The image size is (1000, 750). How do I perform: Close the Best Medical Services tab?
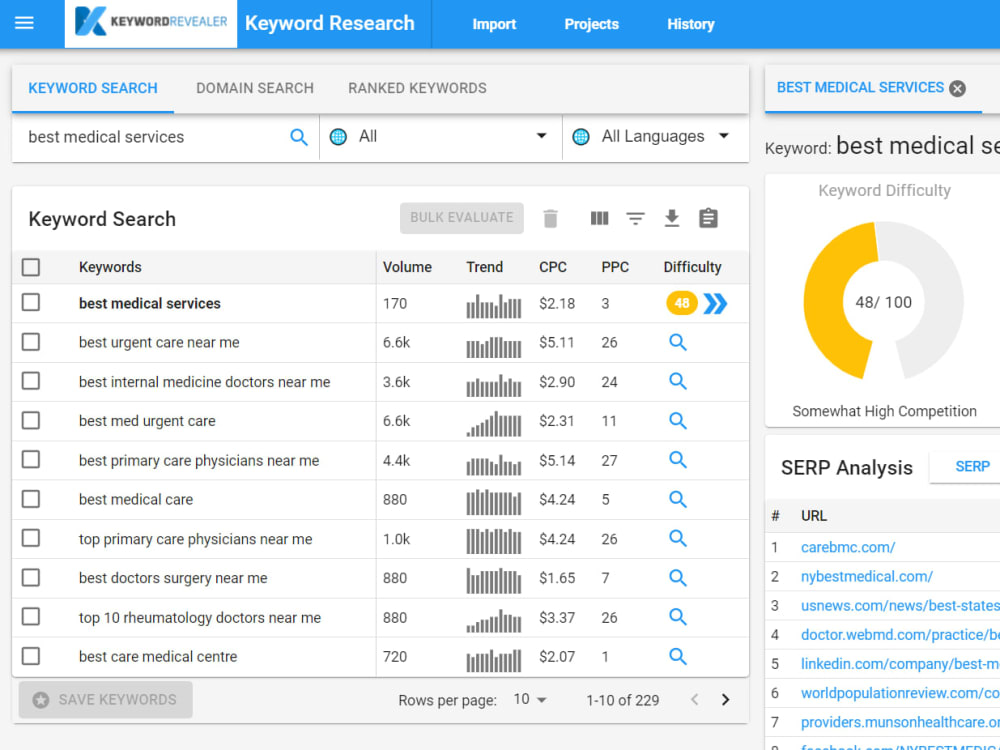957,89
